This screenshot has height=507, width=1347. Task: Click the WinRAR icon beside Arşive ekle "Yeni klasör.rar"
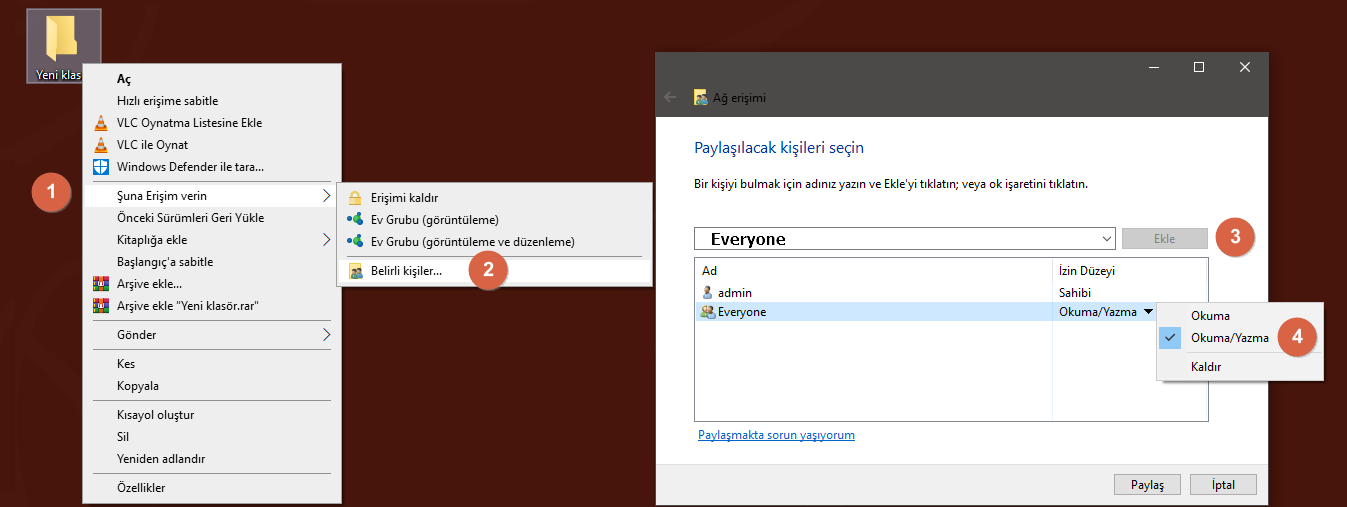(100, 306)
